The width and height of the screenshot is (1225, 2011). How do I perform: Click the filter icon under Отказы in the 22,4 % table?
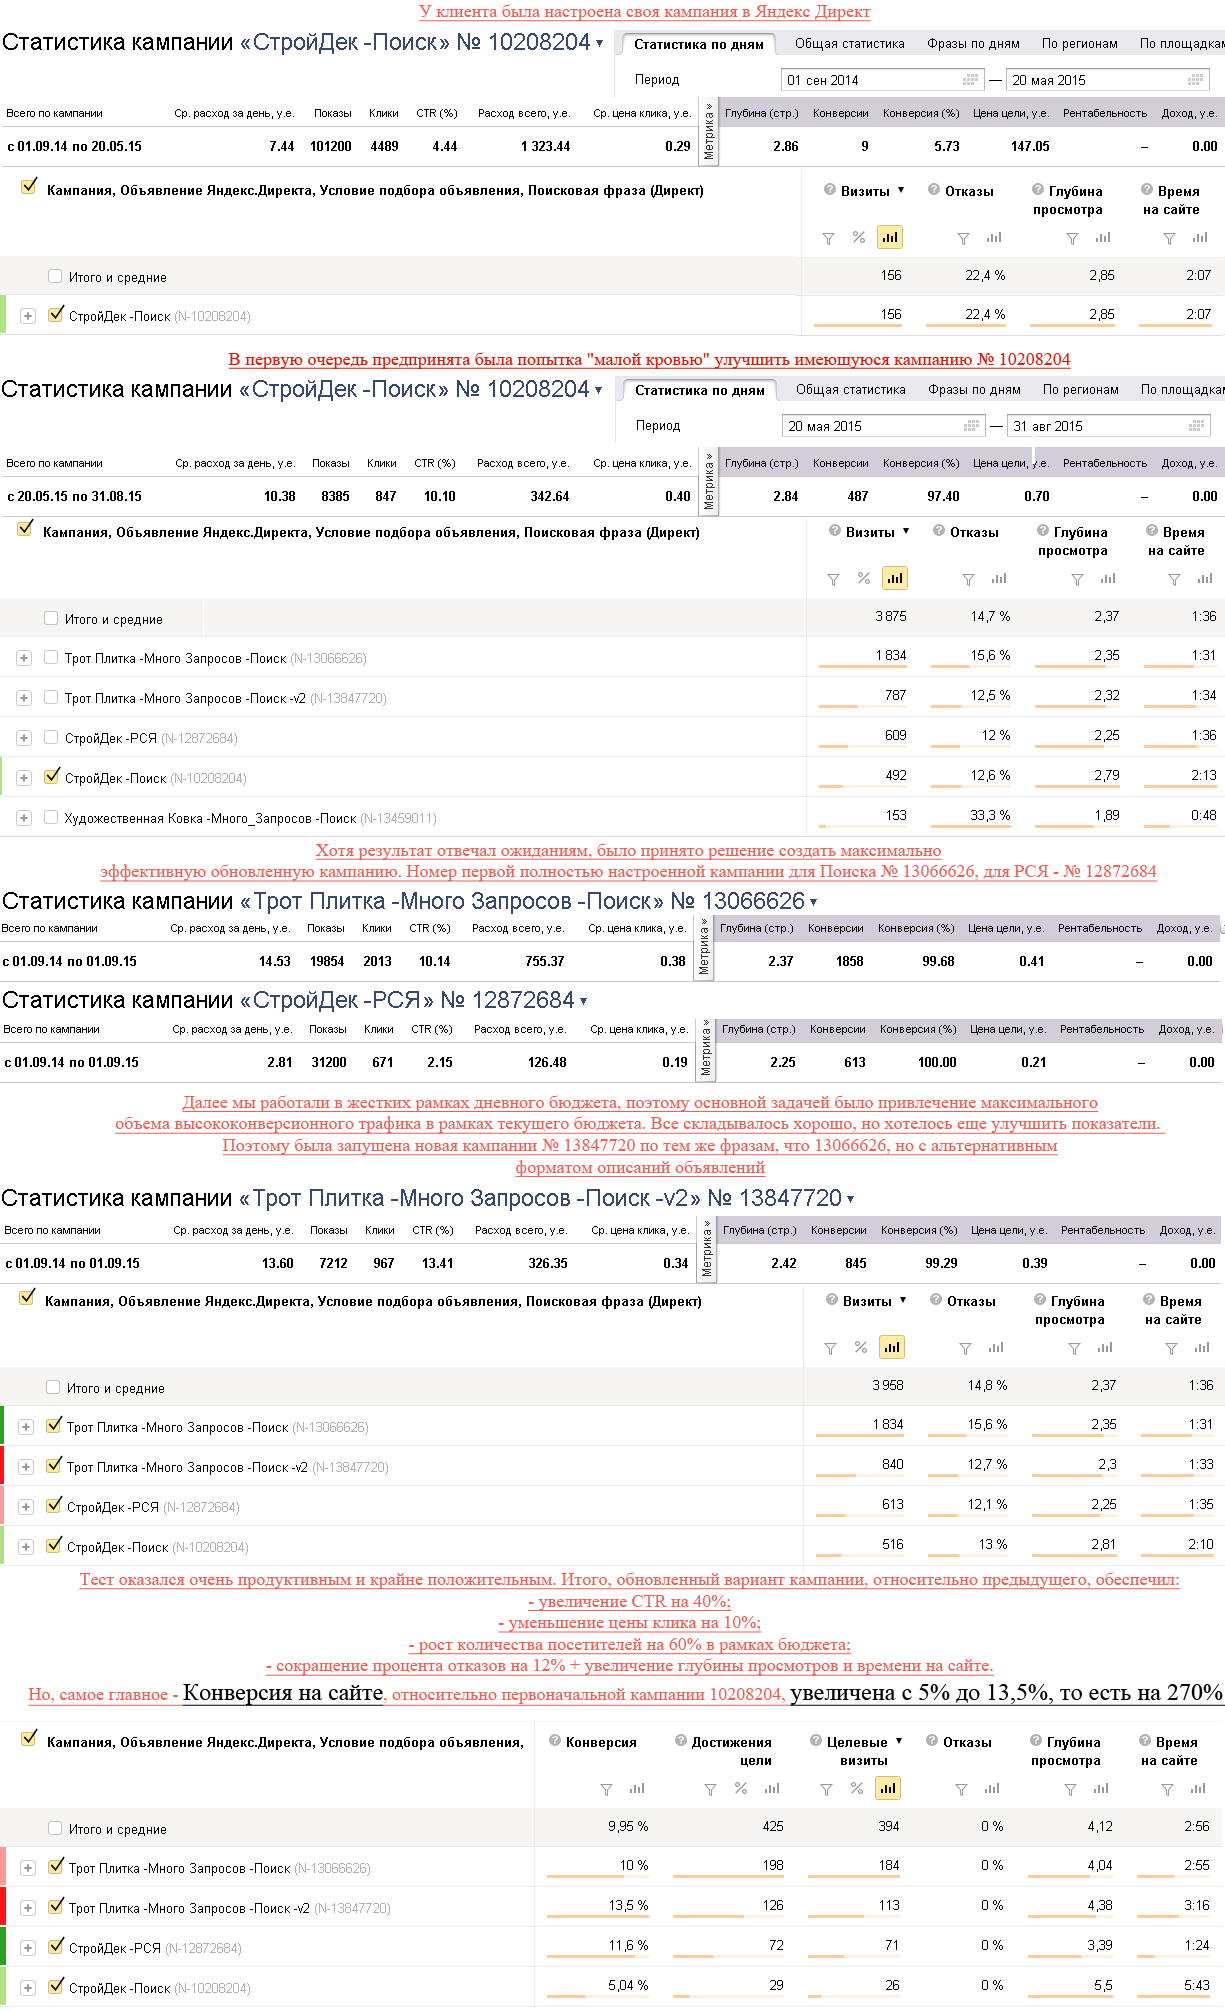pos(963,238)
